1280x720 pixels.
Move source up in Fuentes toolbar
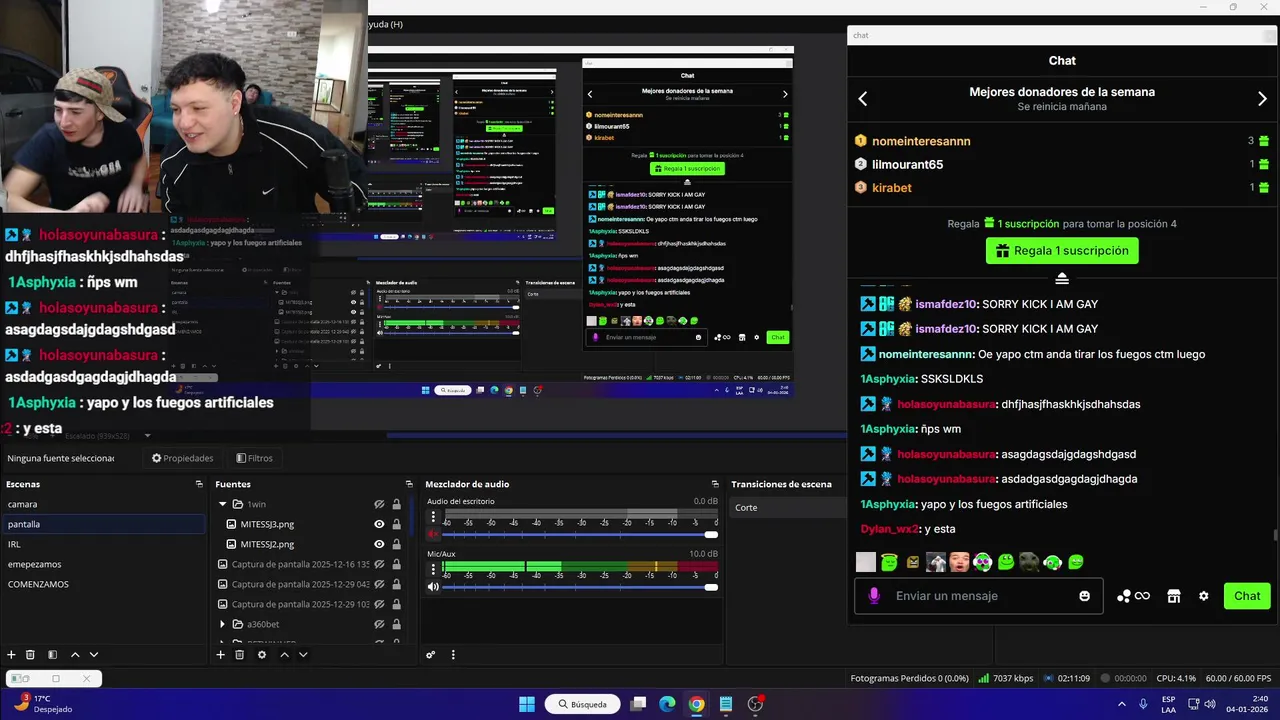[284, 655]
